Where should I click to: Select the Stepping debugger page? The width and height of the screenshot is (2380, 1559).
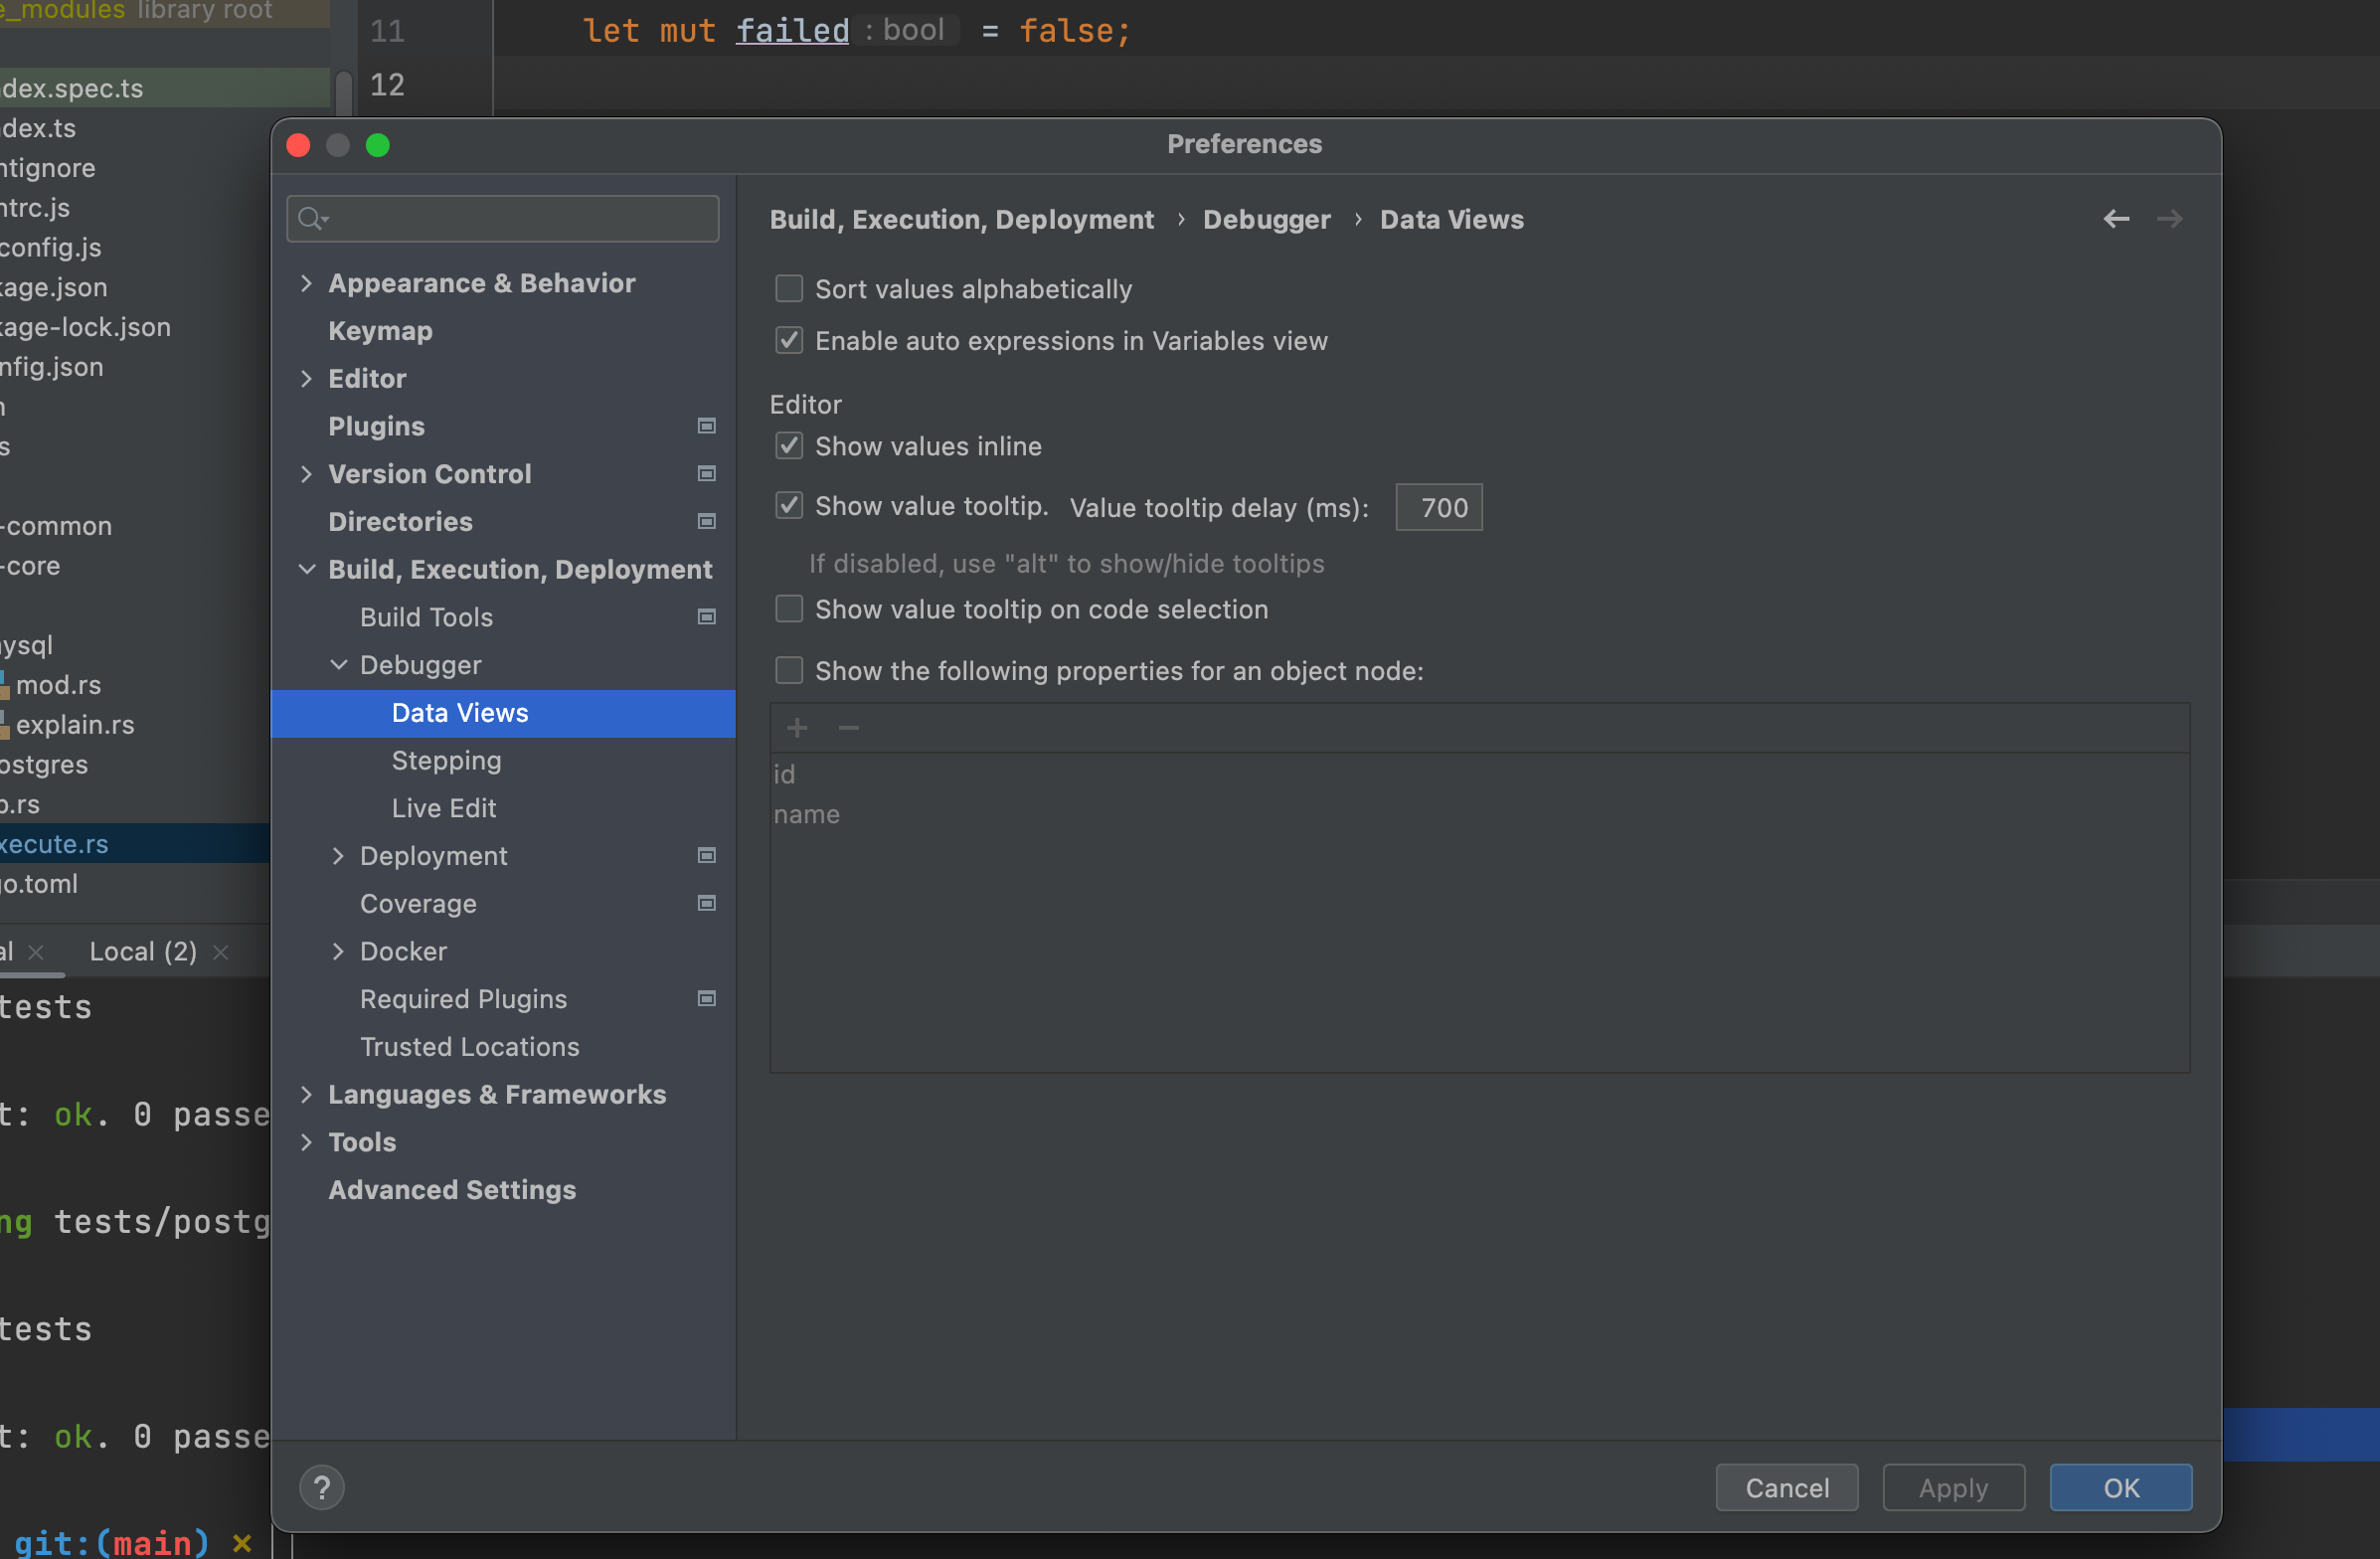coord(446,761)
